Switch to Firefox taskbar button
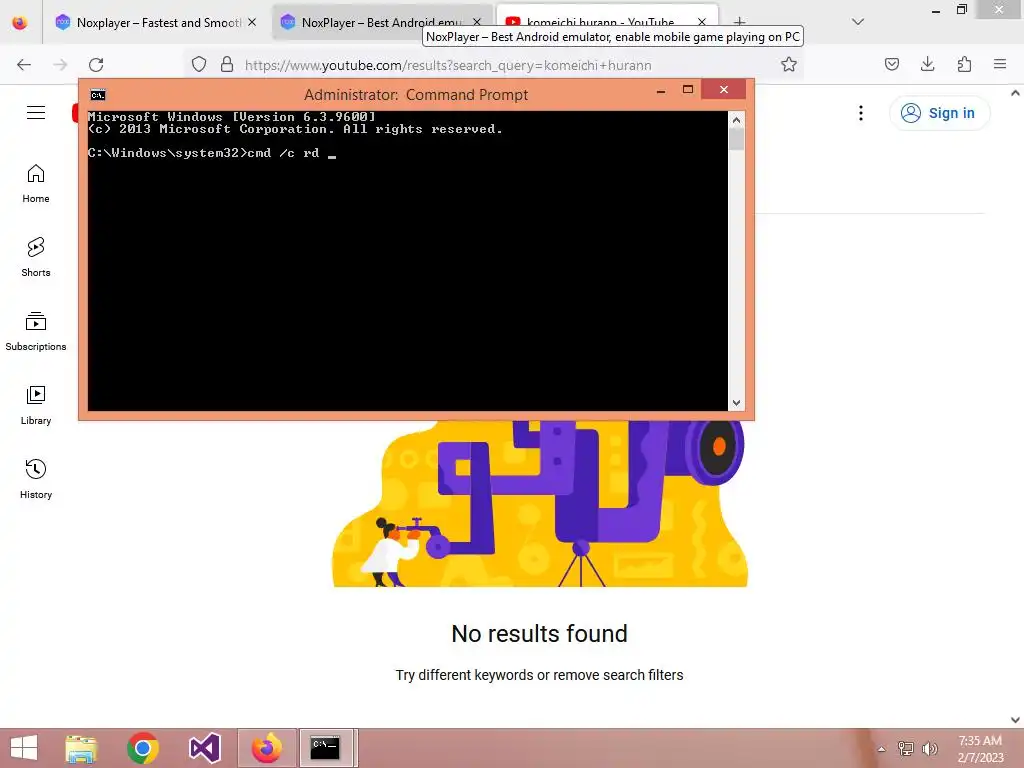The height and width of the screenshot is (768, 1024). [x=266, y=748]
